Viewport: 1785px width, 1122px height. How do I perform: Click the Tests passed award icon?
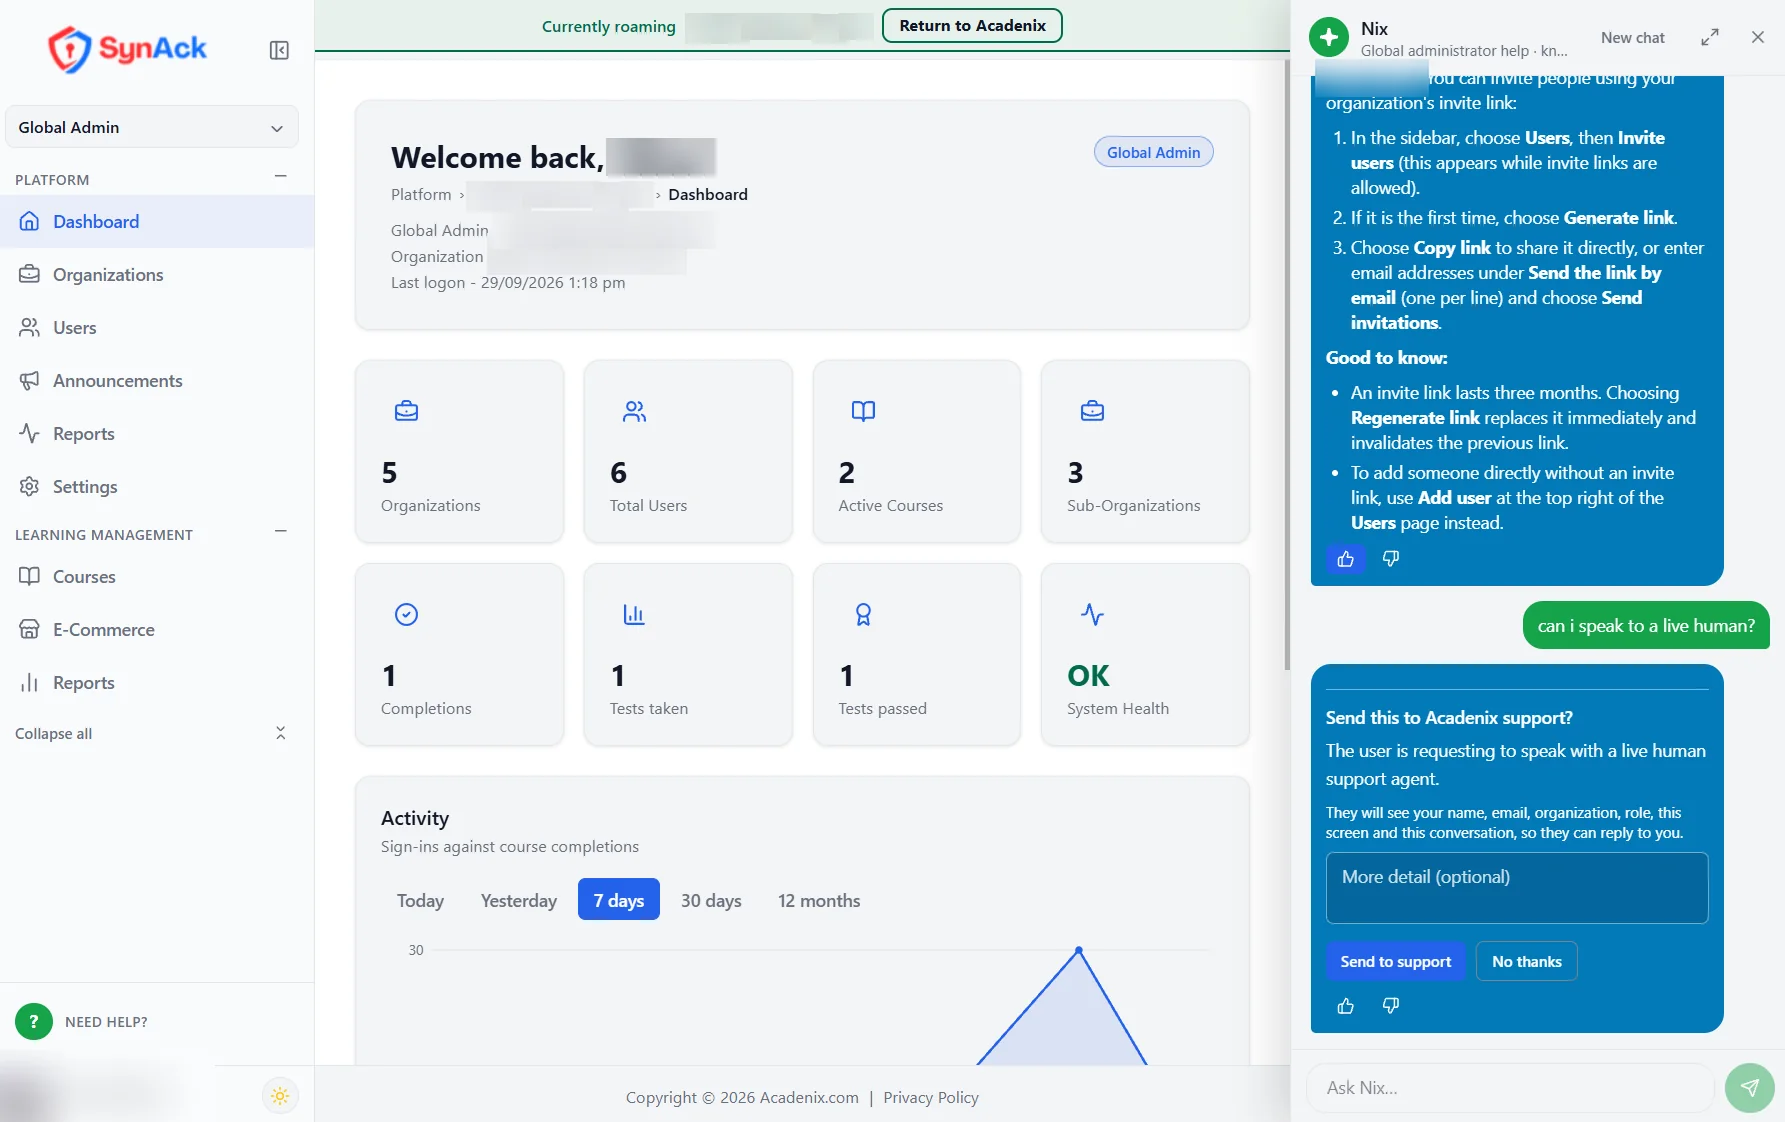point(863,614)
